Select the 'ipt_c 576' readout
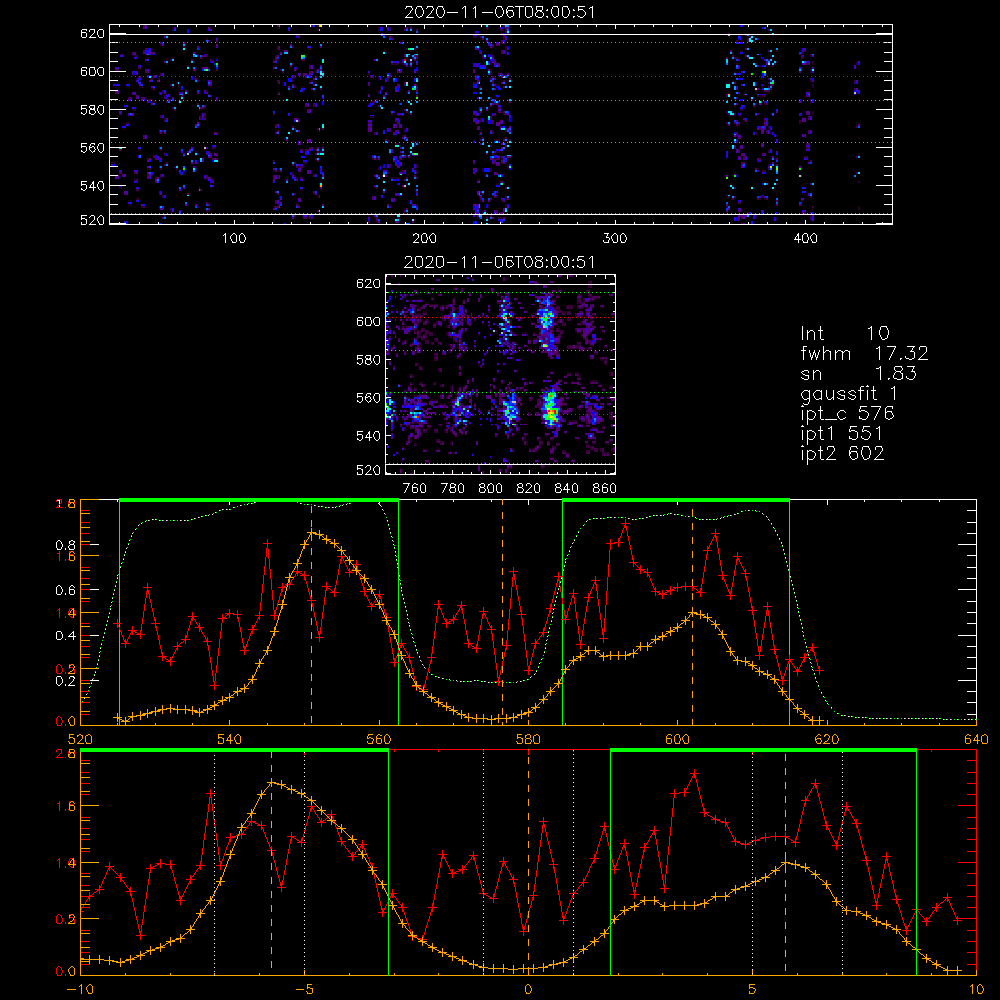 pyautogui.click(x=848, y=414)
